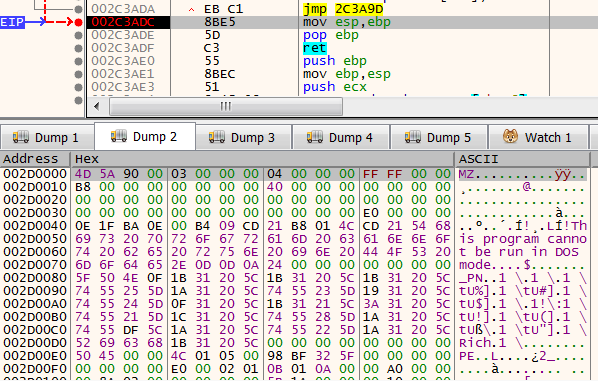This screenshot has height=381, width=598.
Task: Select the 'push ecx' instruction
Action: (335, 87)
